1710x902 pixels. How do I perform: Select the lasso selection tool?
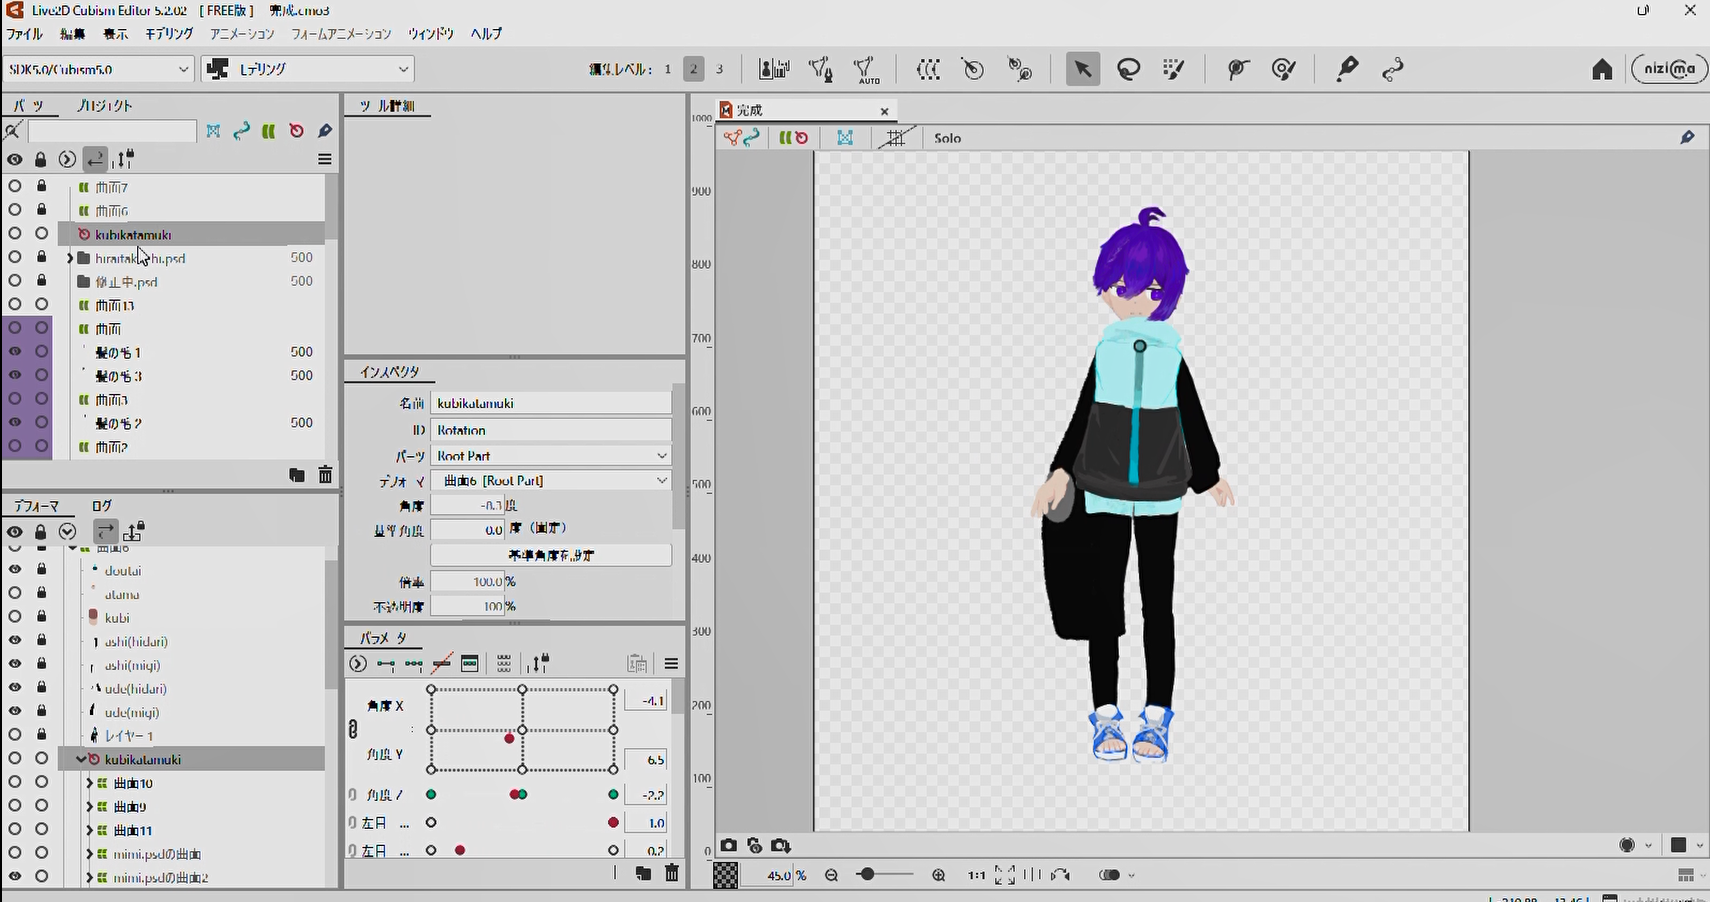(x=1129, y=69)
